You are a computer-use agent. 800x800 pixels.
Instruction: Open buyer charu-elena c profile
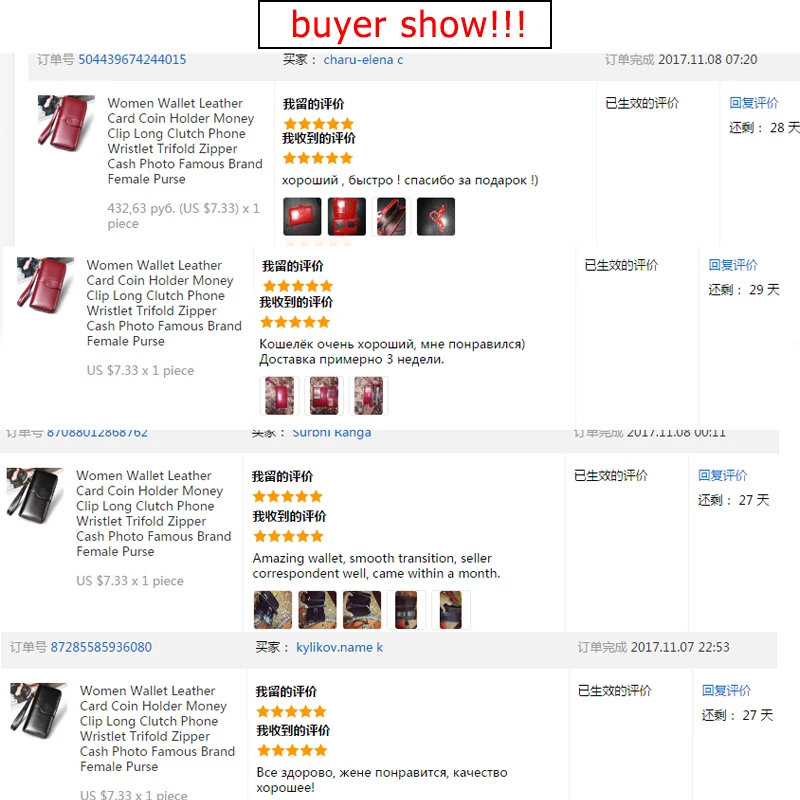point(363,60)
